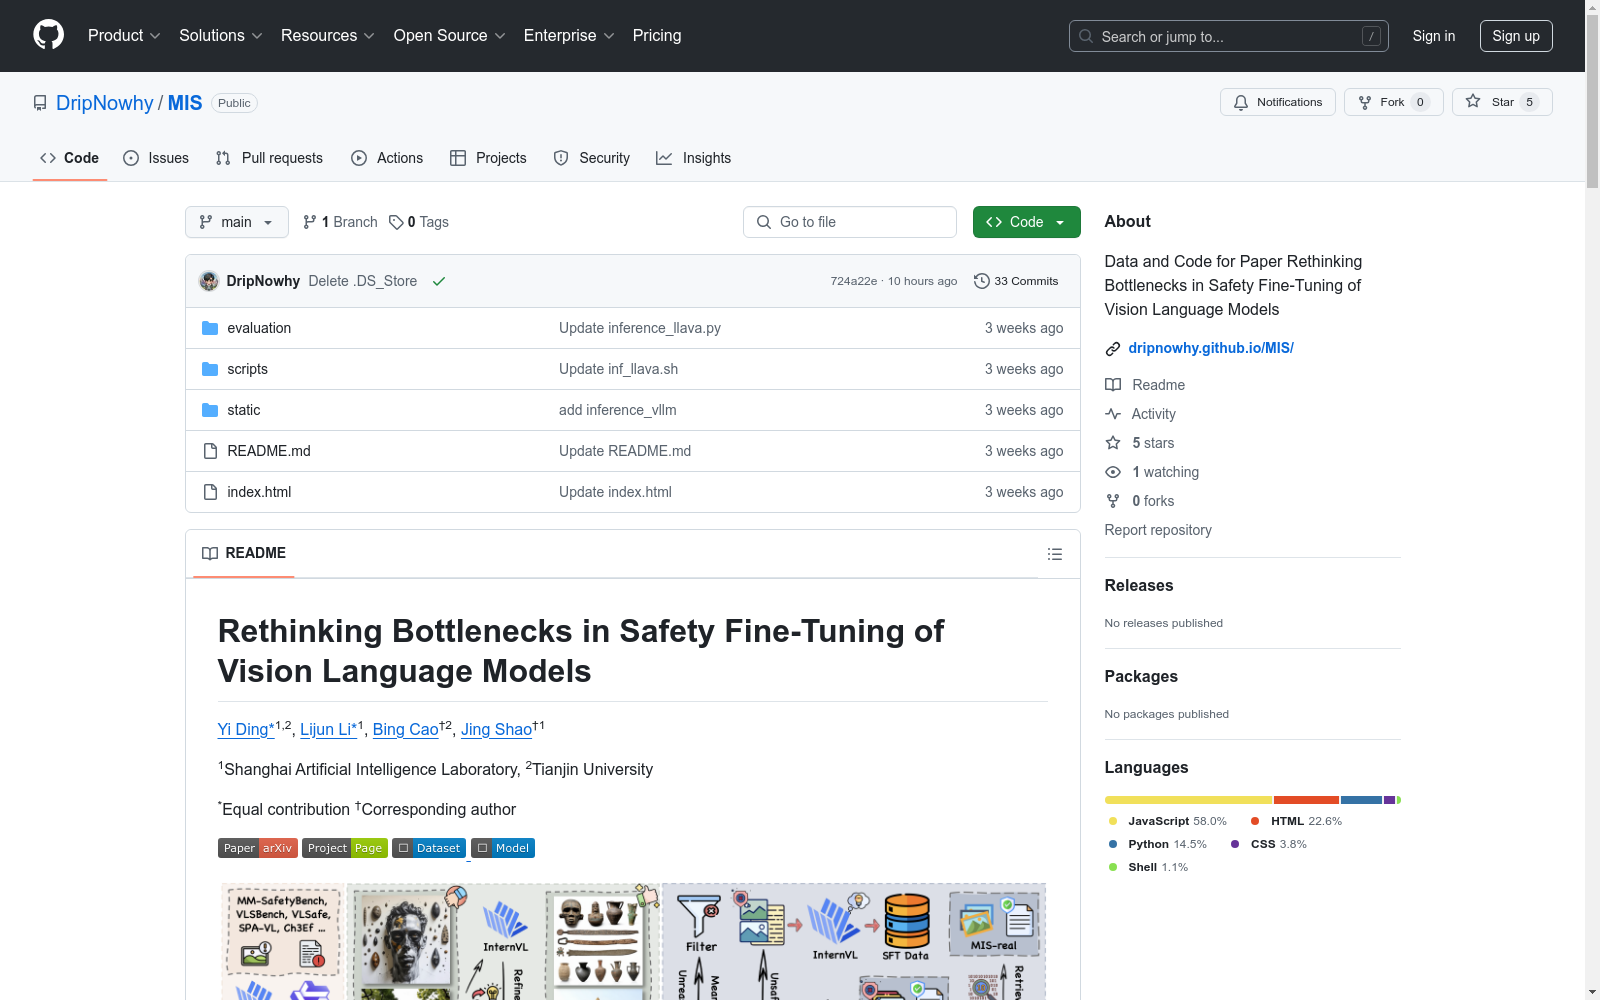
Task: Click the Readme book icon in About
Action: [x=1113, y=385]
